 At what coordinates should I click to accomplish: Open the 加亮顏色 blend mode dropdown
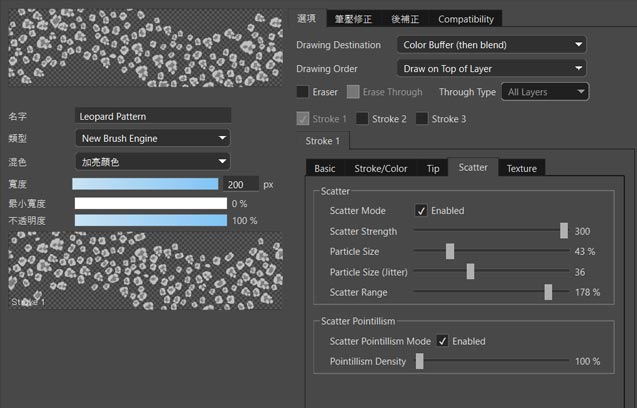152,161
